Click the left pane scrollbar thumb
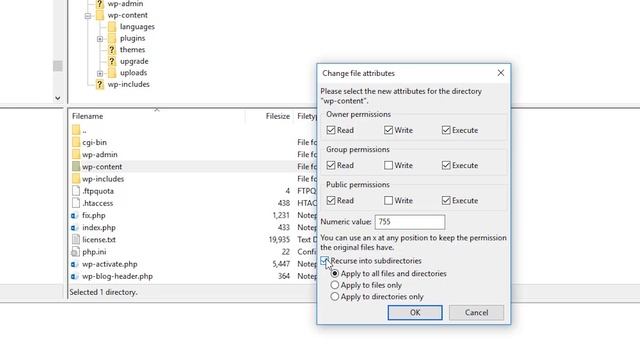 pos(58,66)
